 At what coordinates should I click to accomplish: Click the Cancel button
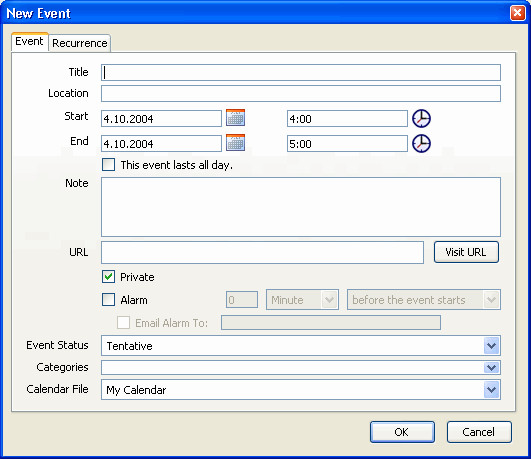[479, 432]
